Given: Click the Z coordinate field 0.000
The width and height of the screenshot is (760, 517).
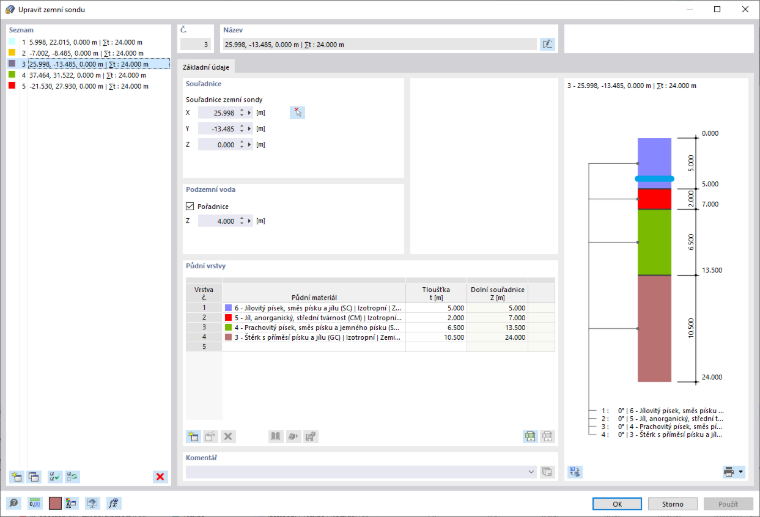Looking at the screenshot, I should click(218, 145).
